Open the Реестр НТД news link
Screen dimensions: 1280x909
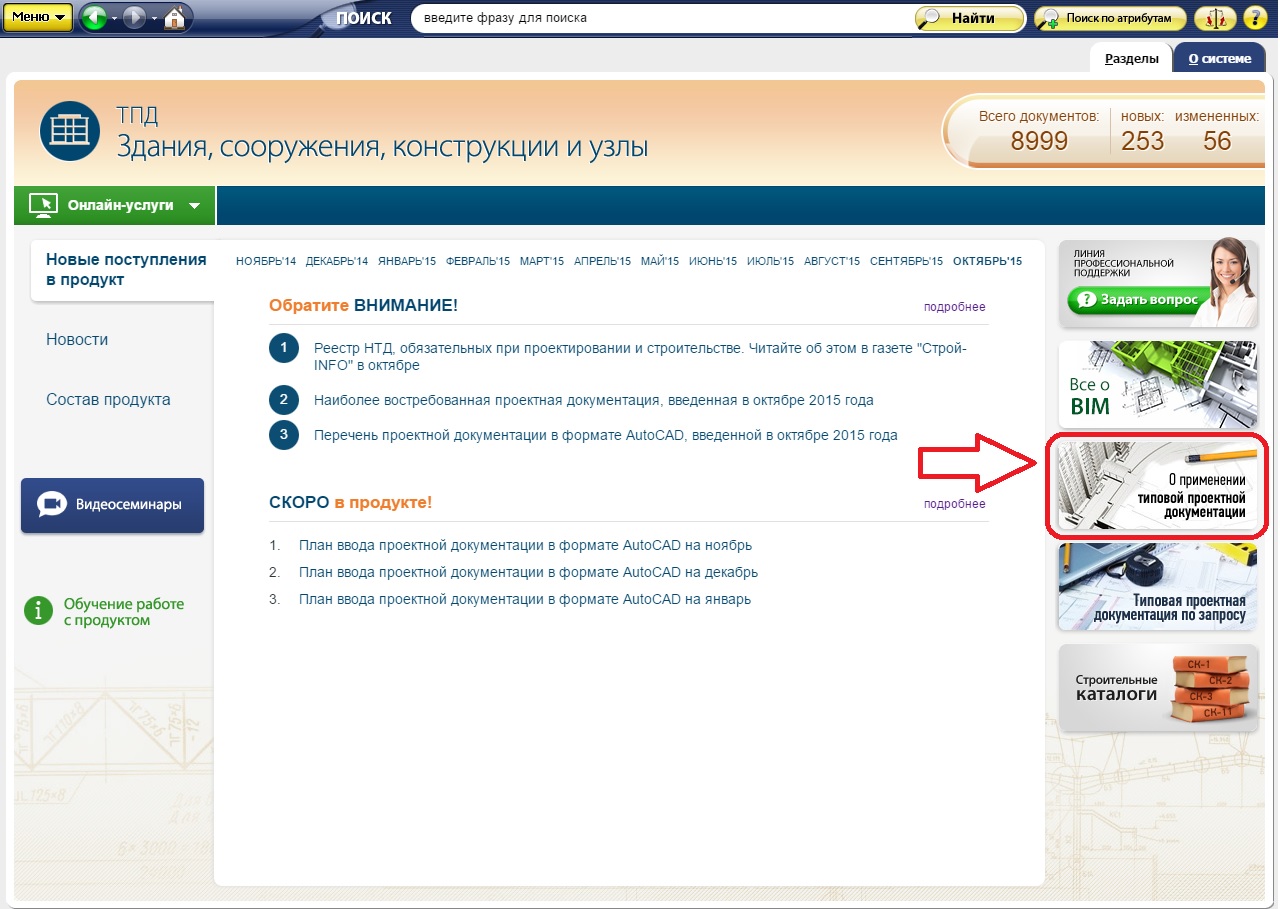(x=640, y=356)
